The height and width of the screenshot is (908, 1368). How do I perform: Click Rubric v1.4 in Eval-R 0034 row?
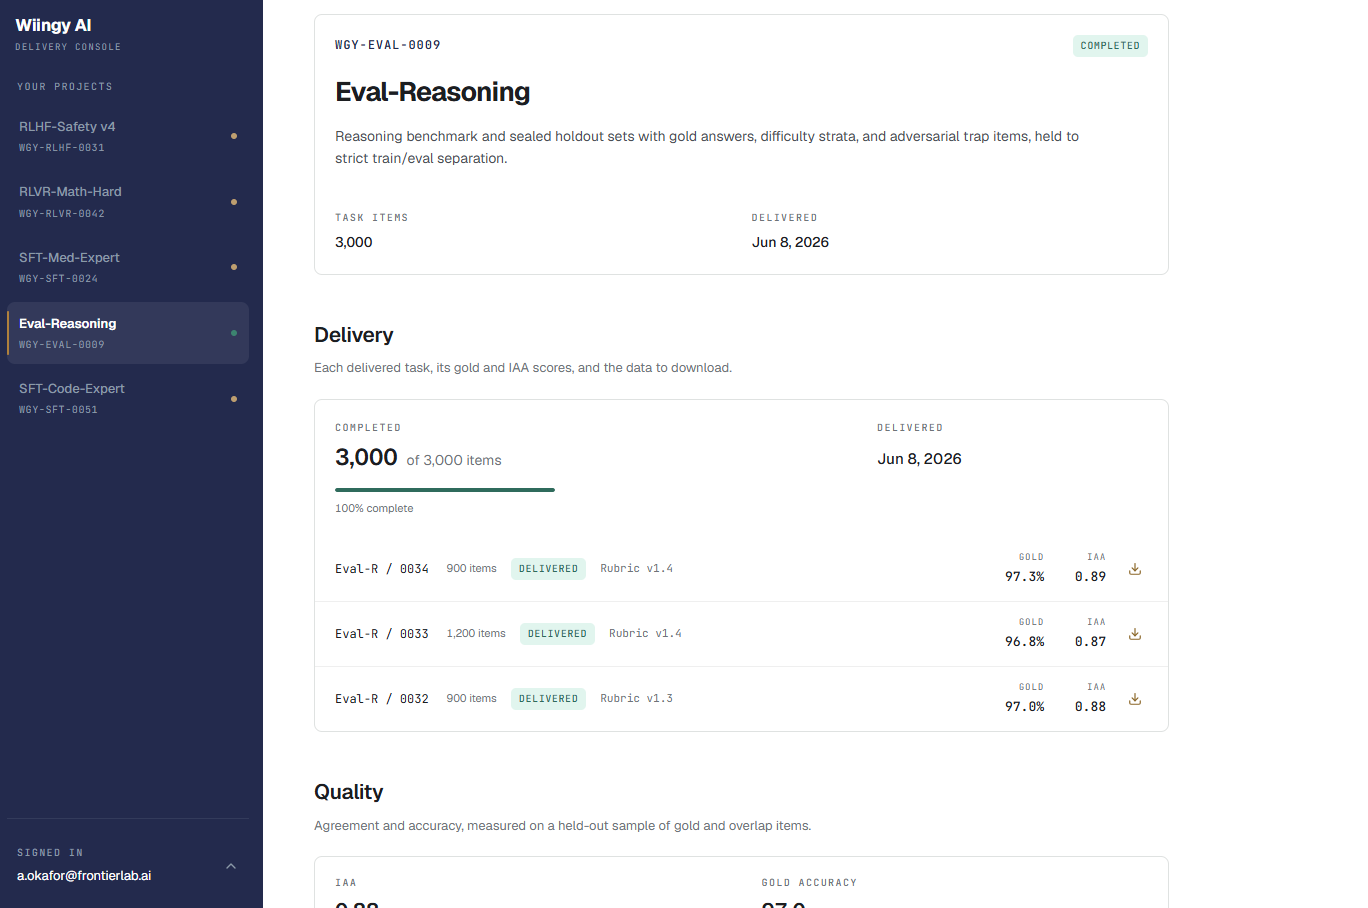(x=637, y=569)
